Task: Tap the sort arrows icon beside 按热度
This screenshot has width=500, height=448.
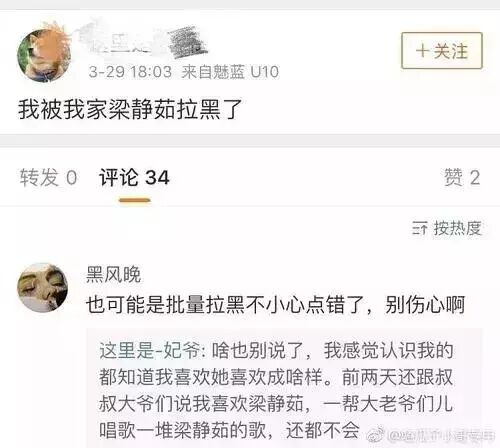Action: point(420,228)
